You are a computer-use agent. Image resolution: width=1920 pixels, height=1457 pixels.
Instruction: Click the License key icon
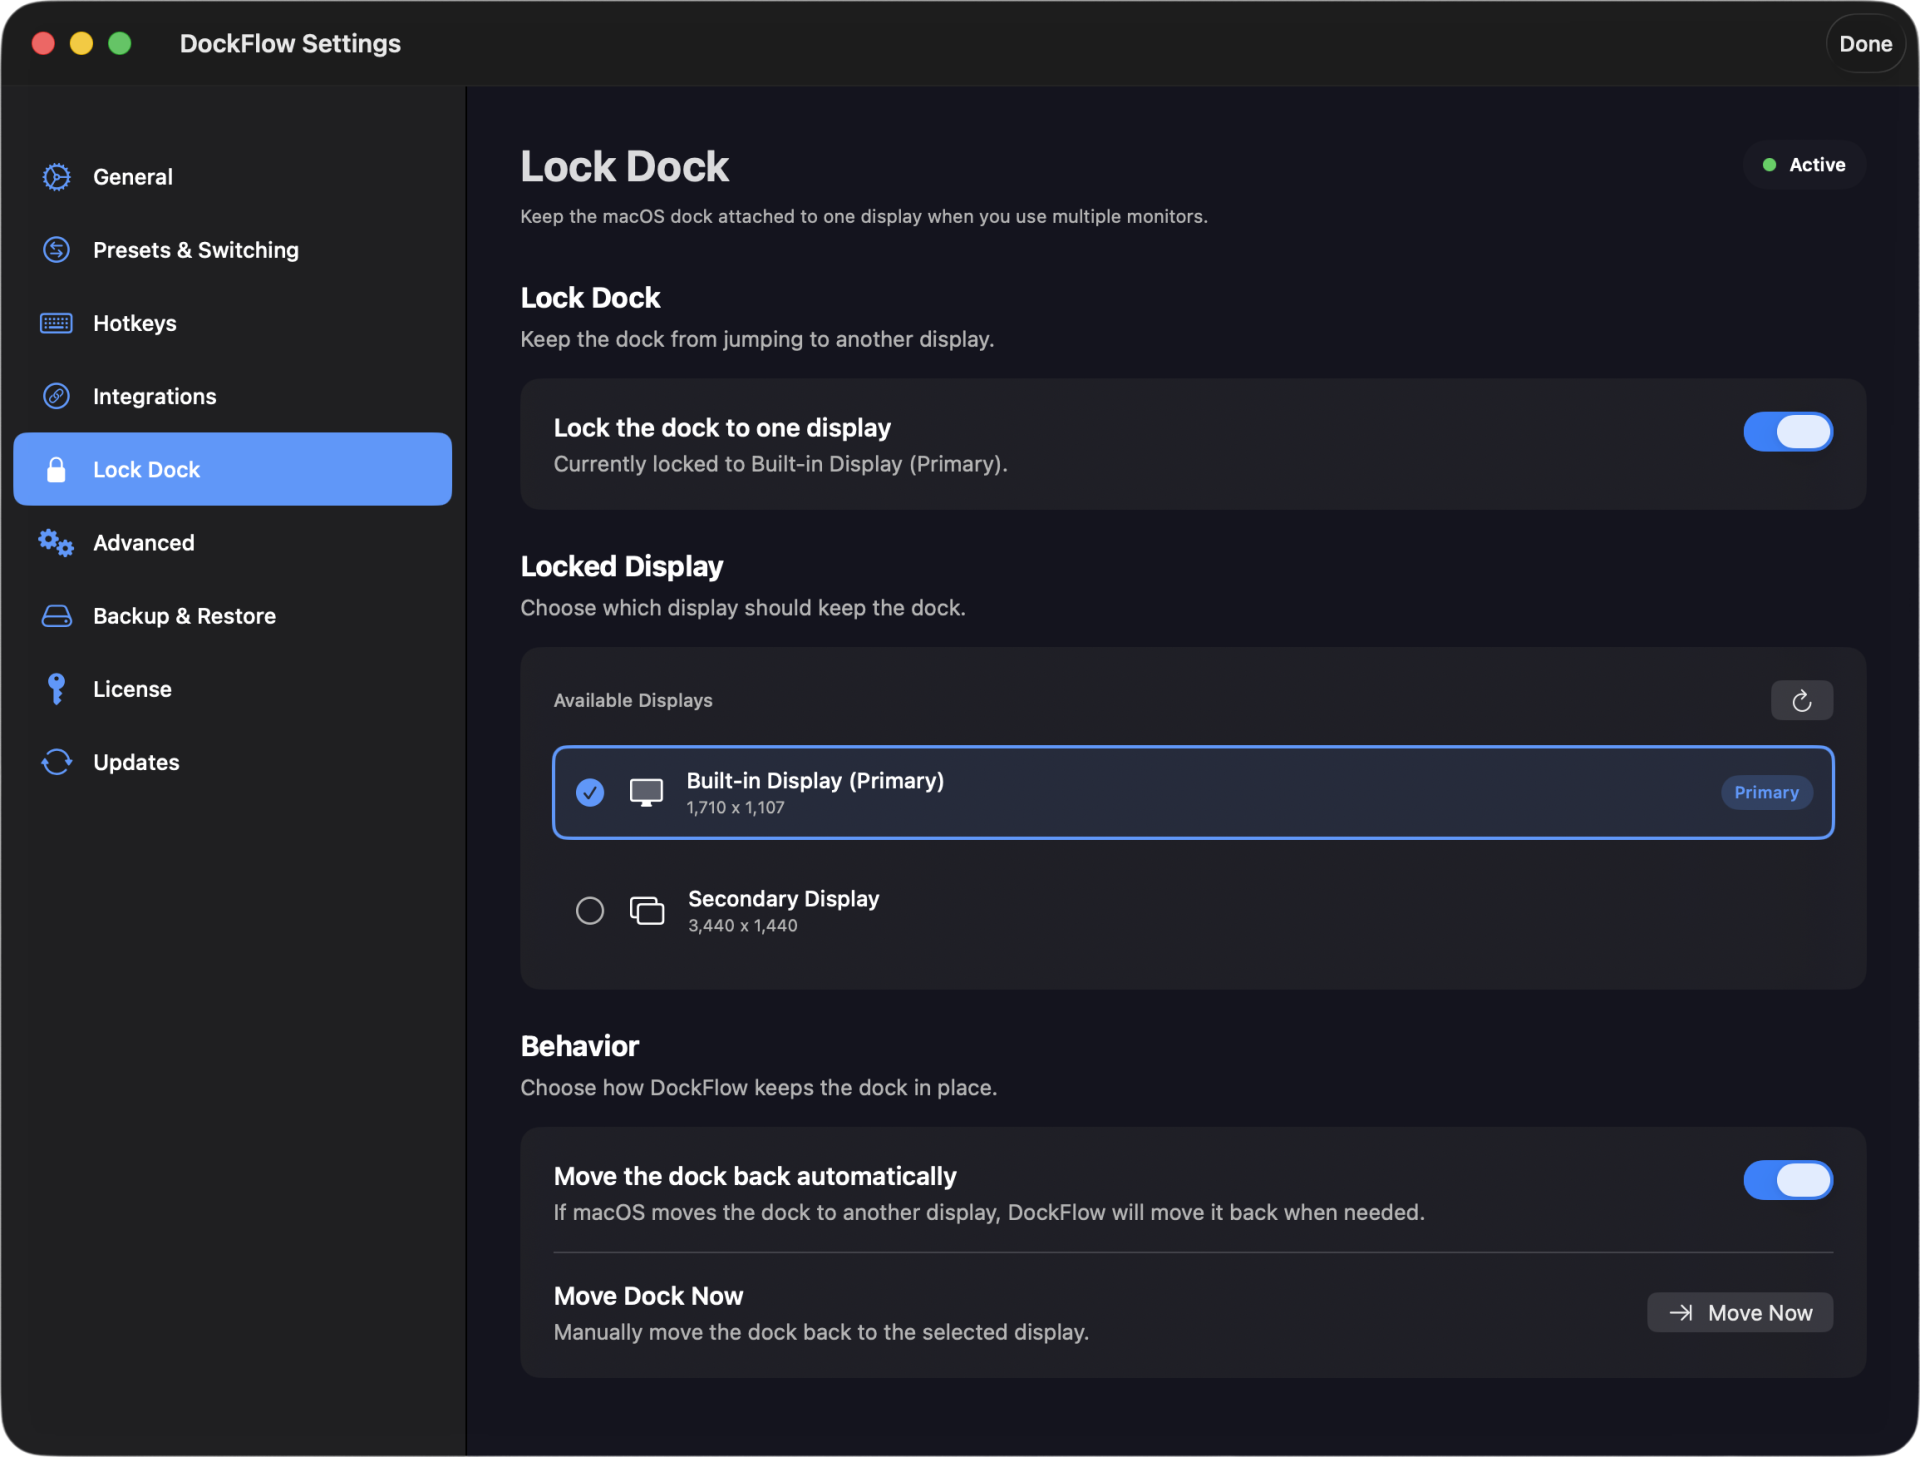point(56,689)
